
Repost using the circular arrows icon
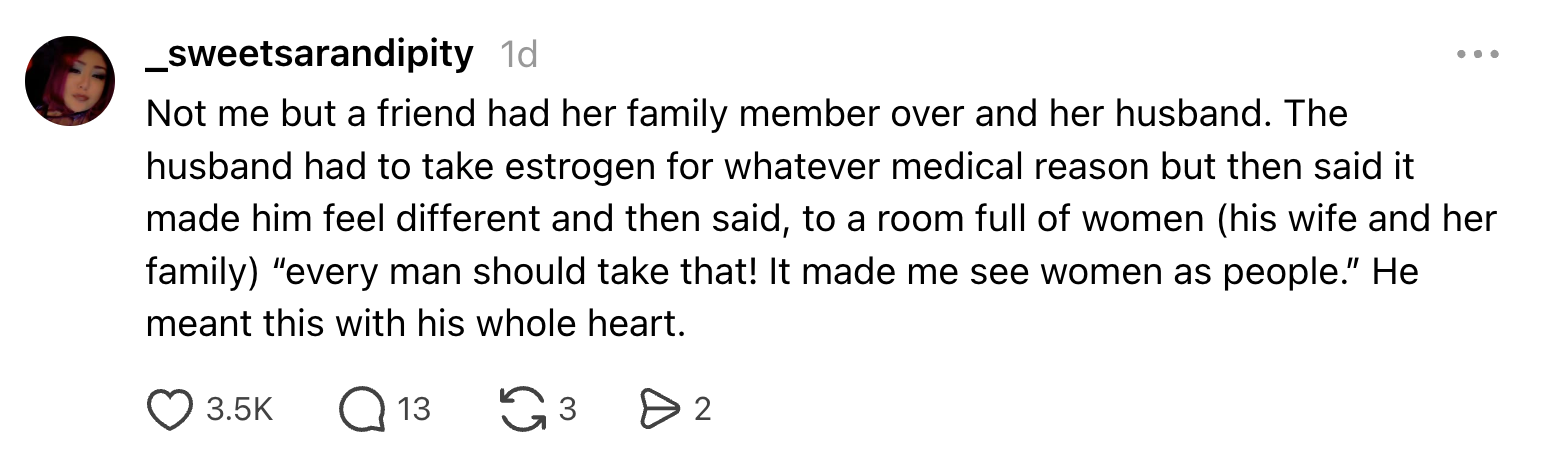522,409
